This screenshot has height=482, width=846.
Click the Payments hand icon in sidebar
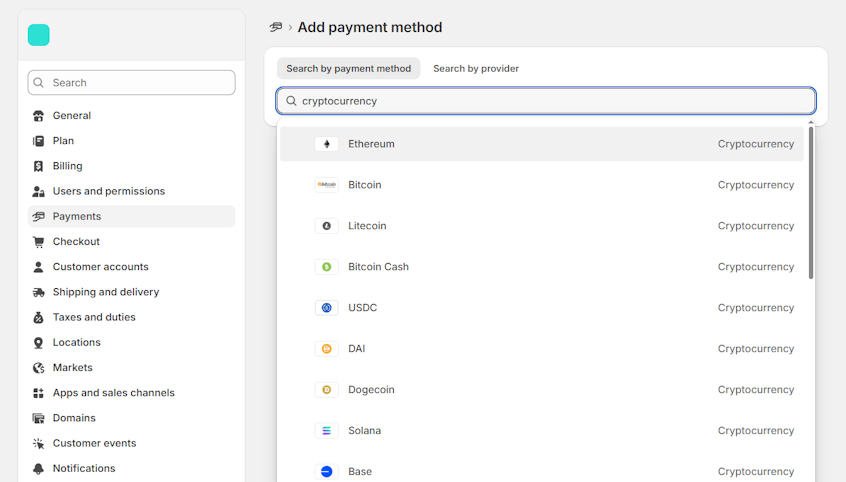click(38, 216)
